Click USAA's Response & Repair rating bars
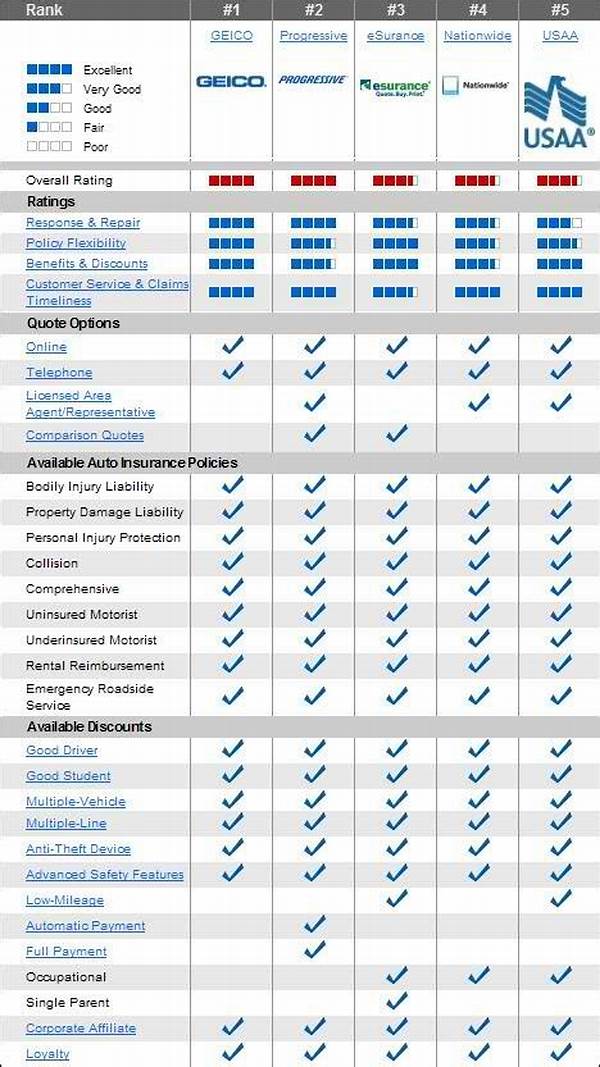 pos(559,223)
